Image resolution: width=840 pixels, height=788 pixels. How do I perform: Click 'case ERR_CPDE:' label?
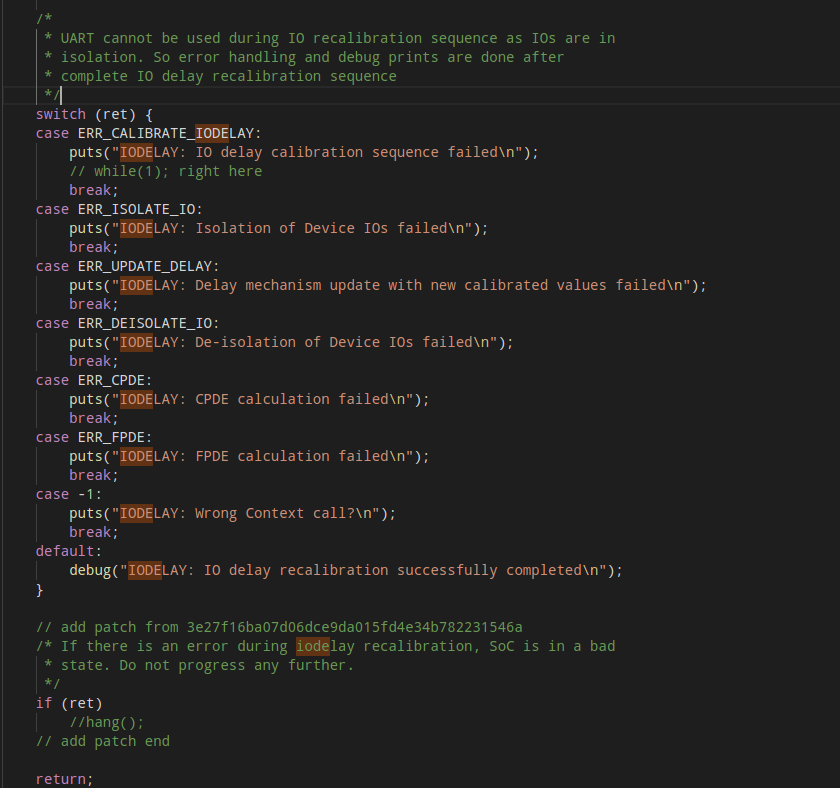coord(94,381)
